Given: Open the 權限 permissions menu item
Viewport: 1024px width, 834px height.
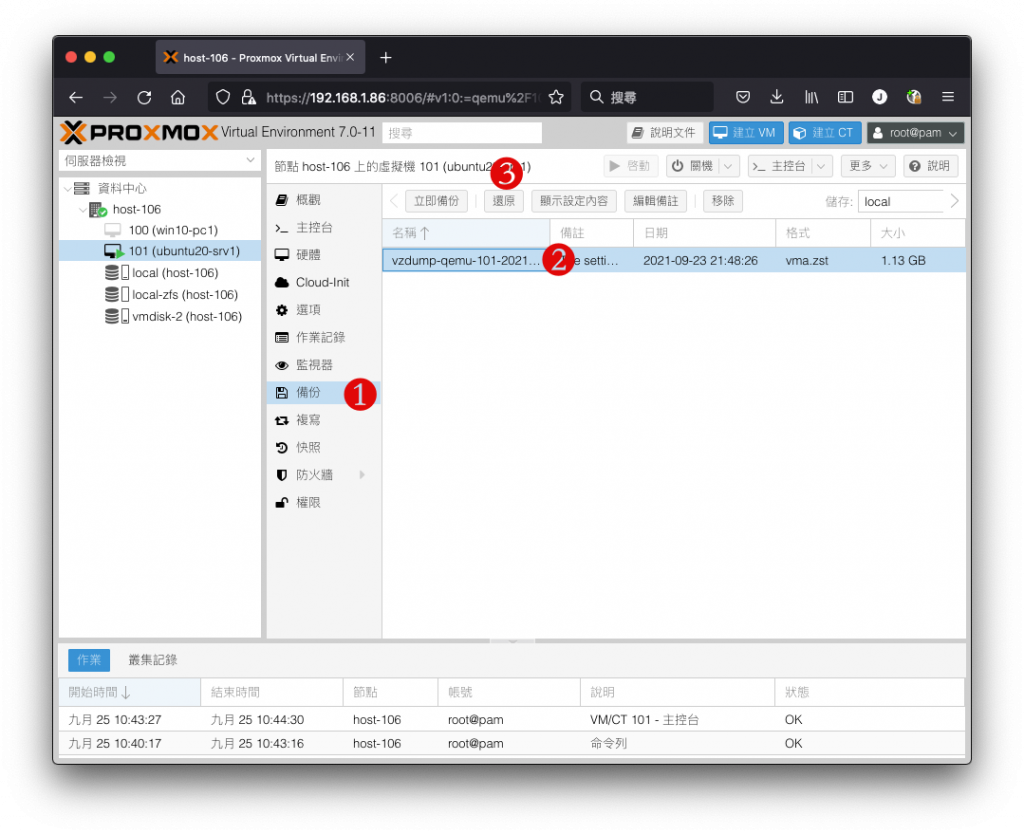Looking at the screenshot, I should 324,502.
